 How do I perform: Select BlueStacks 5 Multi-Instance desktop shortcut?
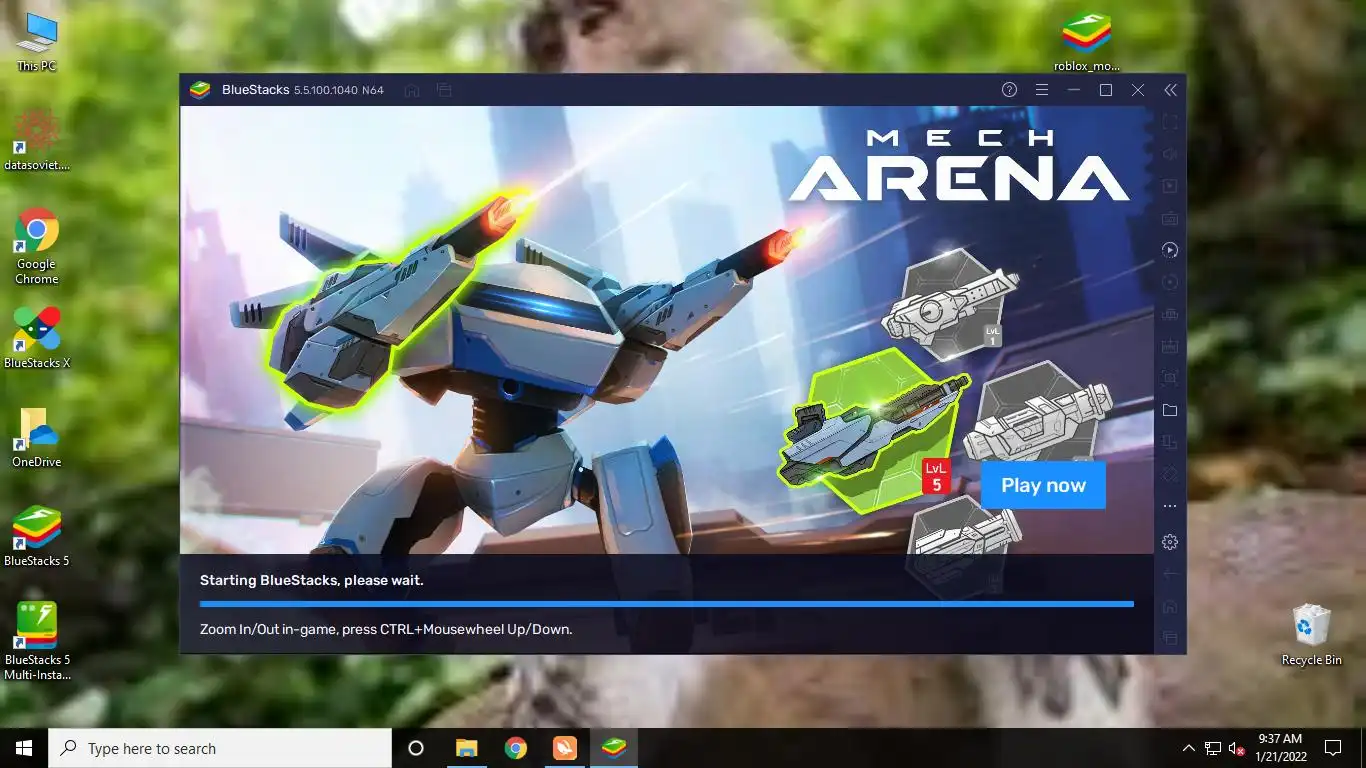[x=37, y=641]
